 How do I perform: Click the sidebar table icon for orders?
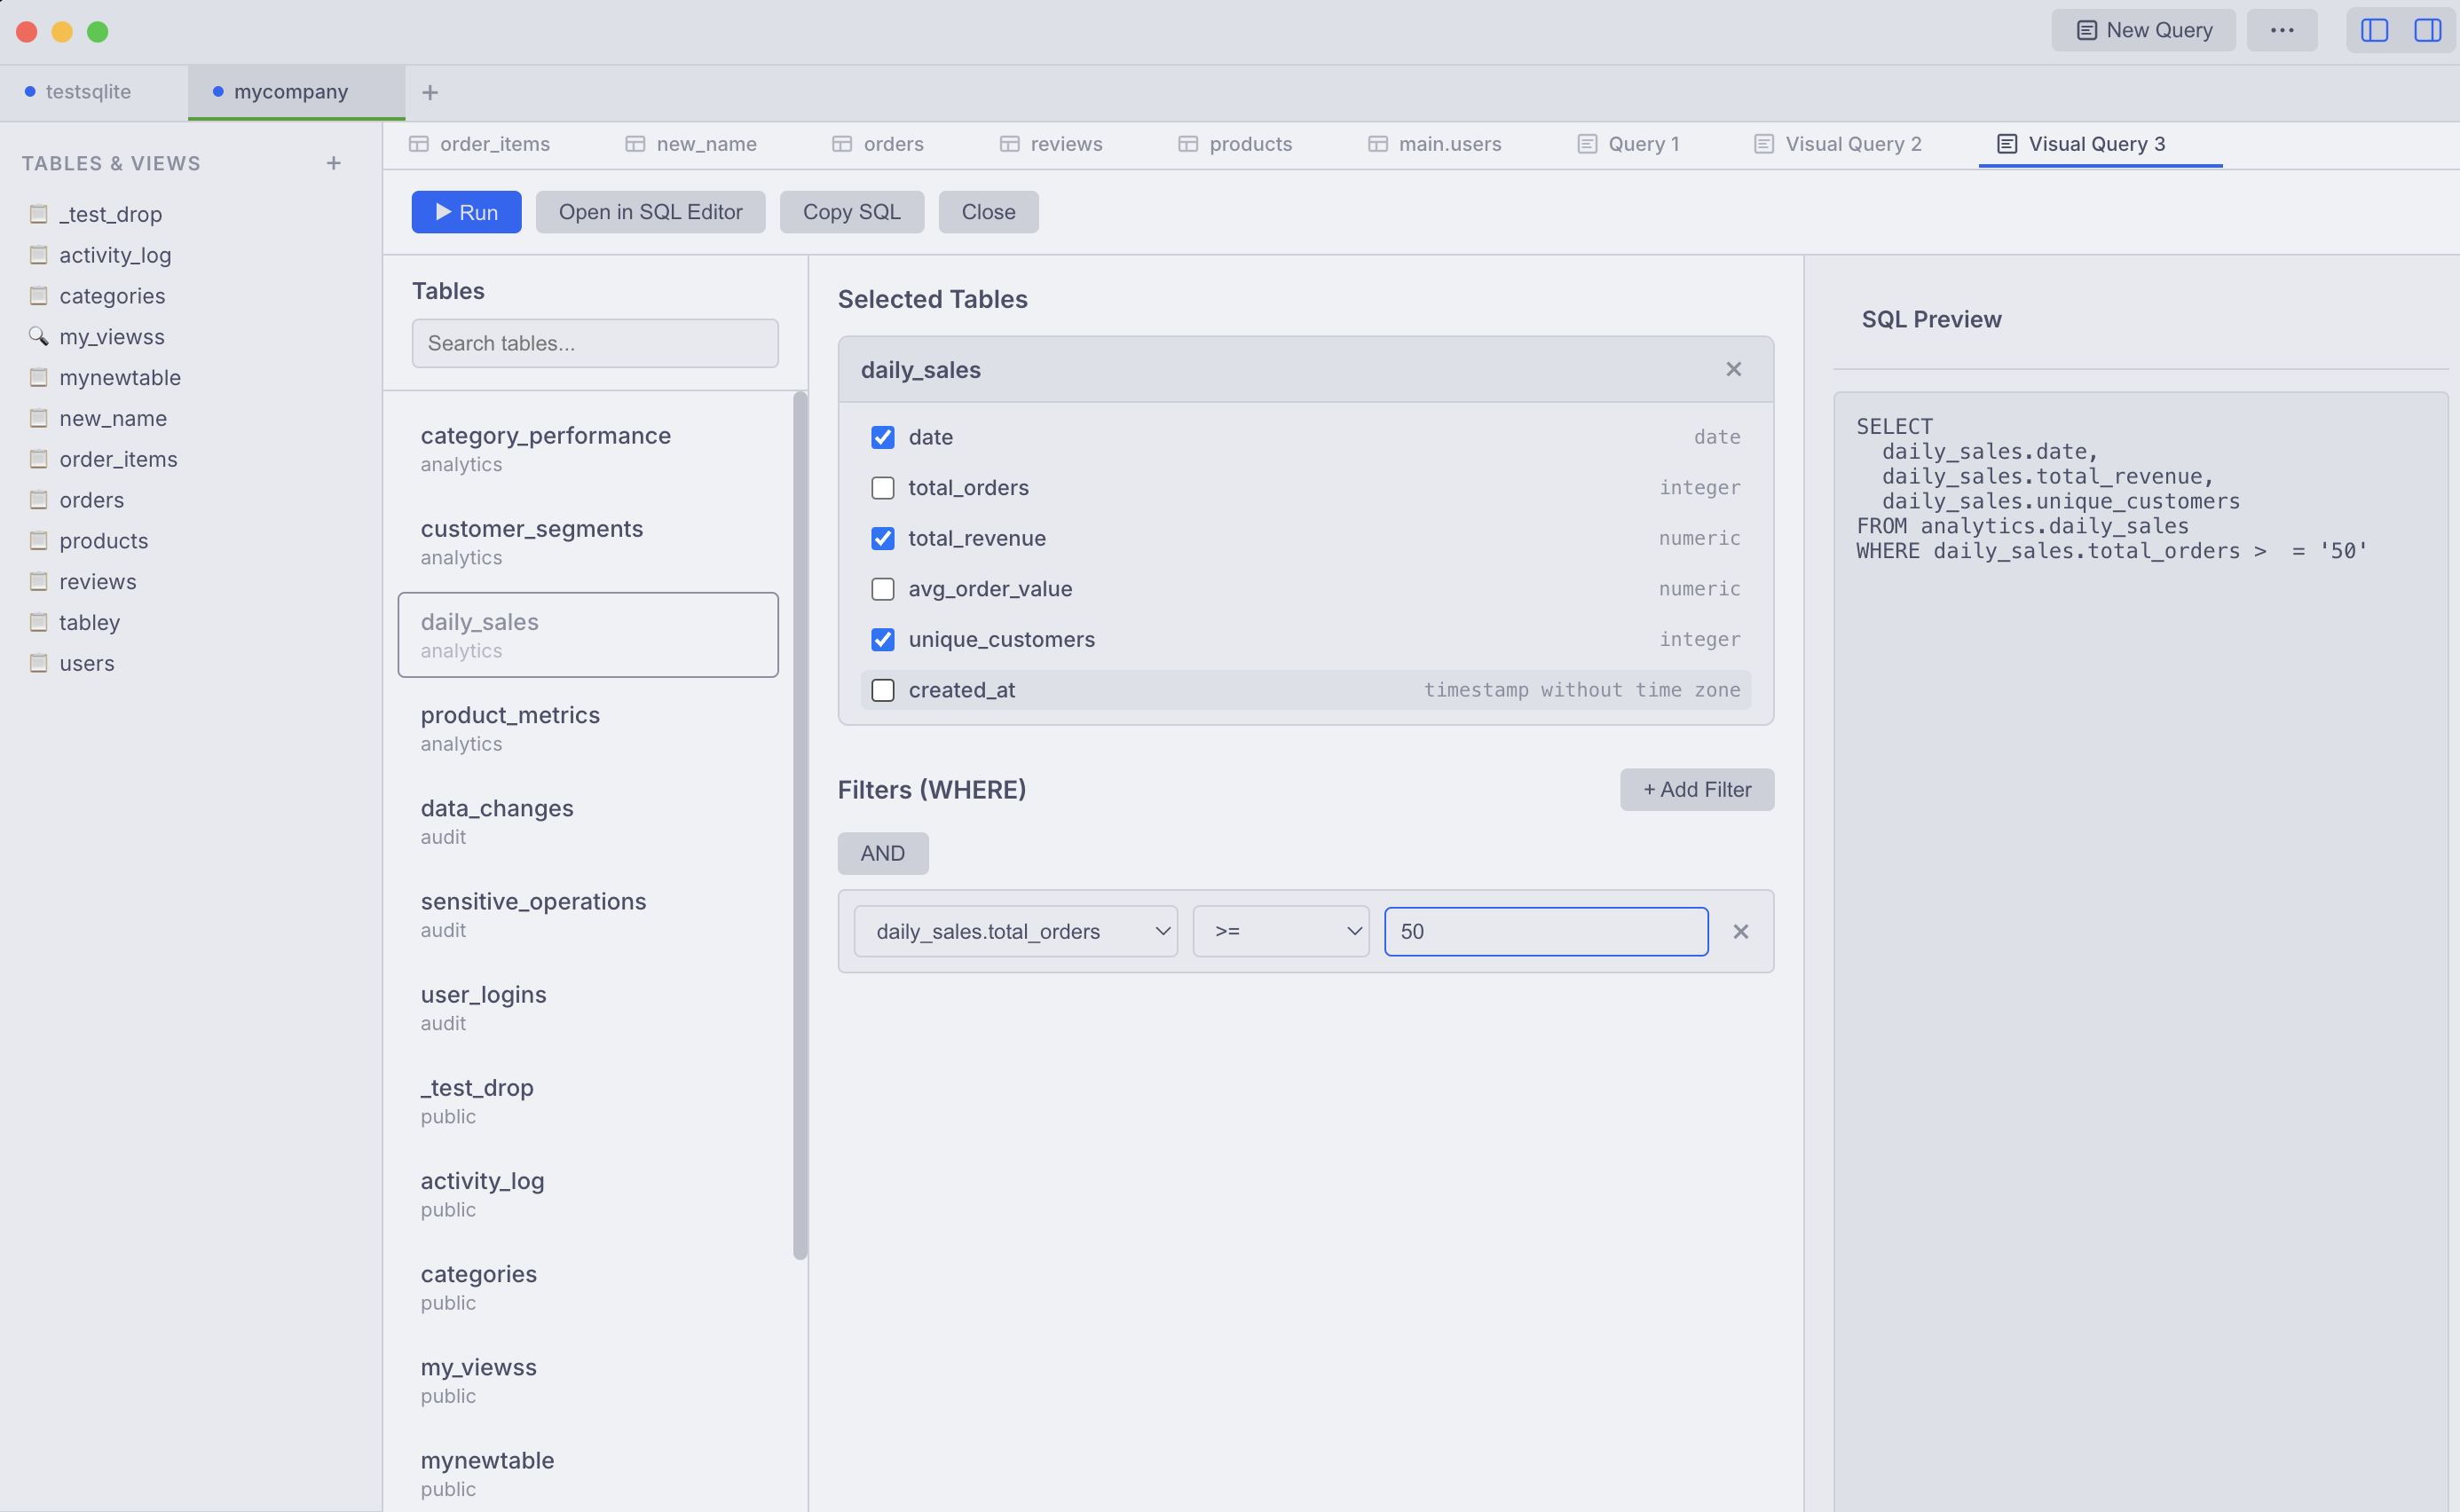point(39,500)
